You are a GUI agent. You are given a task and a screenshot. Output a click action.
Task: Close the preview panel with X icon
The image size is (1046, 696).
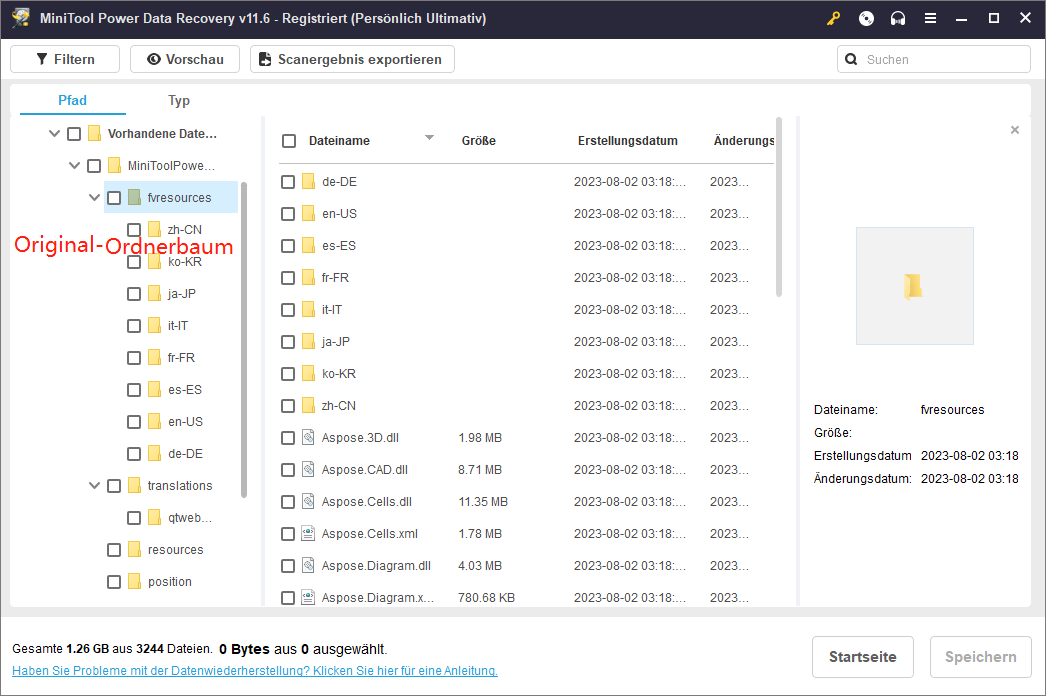(x=1015, y=130)
